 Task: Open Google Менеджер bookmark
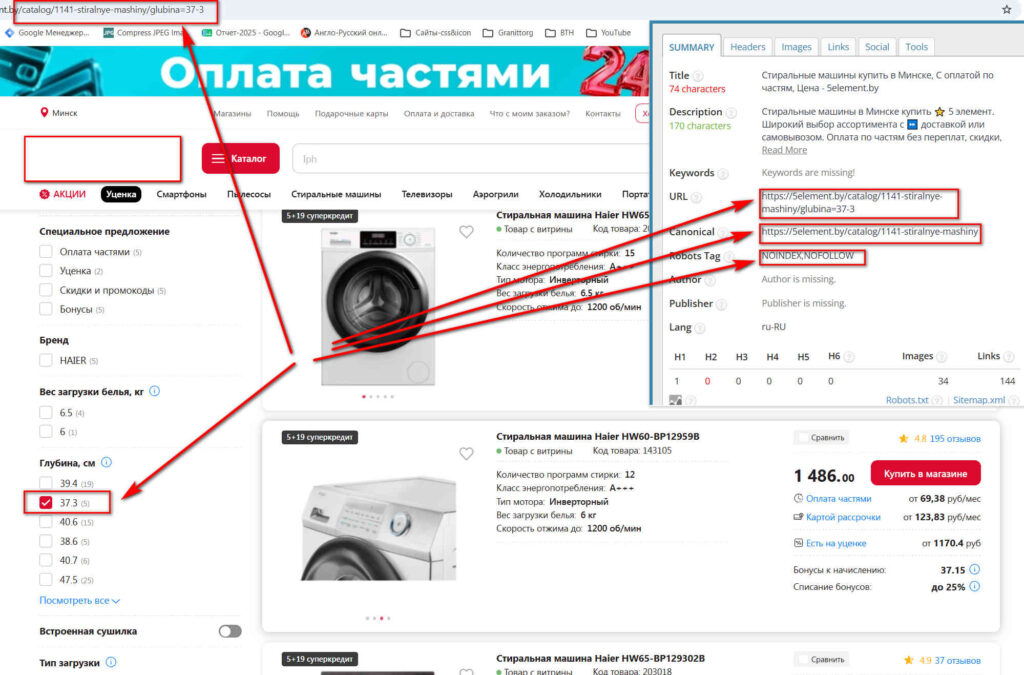(x=47, y=33)
